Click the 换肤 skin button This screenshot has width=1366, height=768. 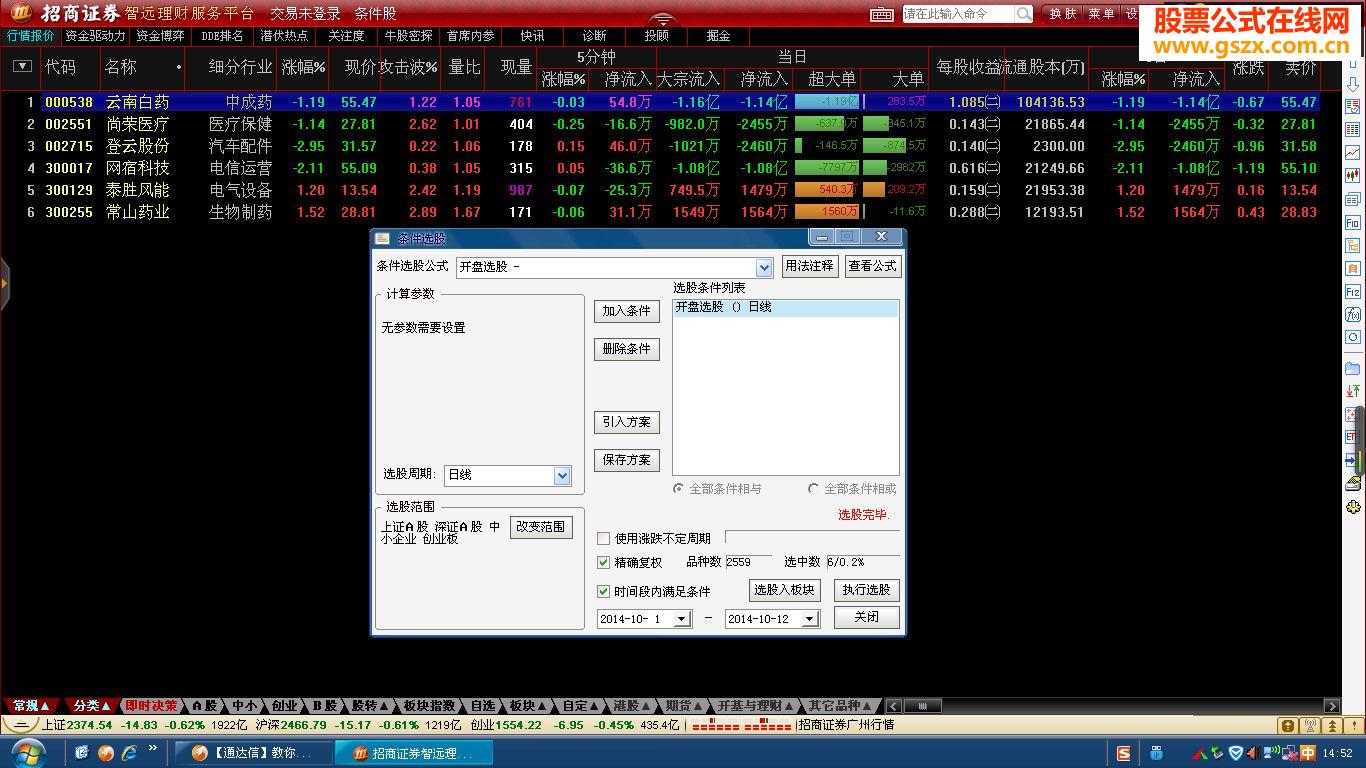coord(1061,14)
